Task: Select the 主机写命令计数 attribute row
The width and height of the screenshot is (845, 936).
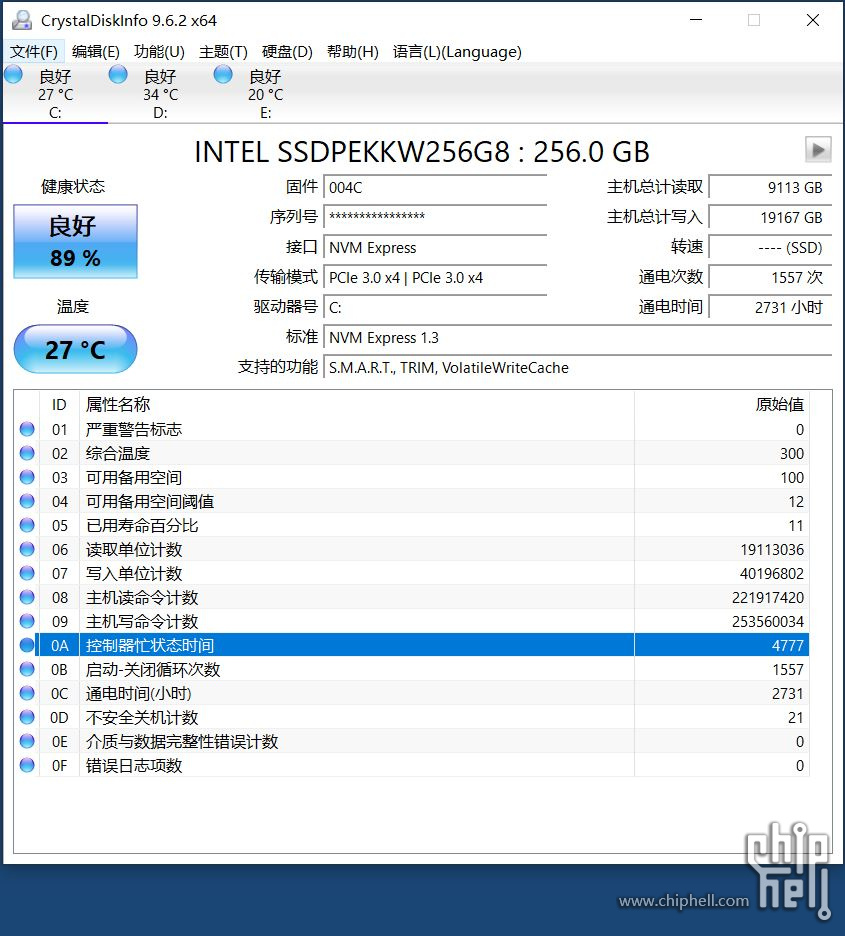Action: pos(412,621)
